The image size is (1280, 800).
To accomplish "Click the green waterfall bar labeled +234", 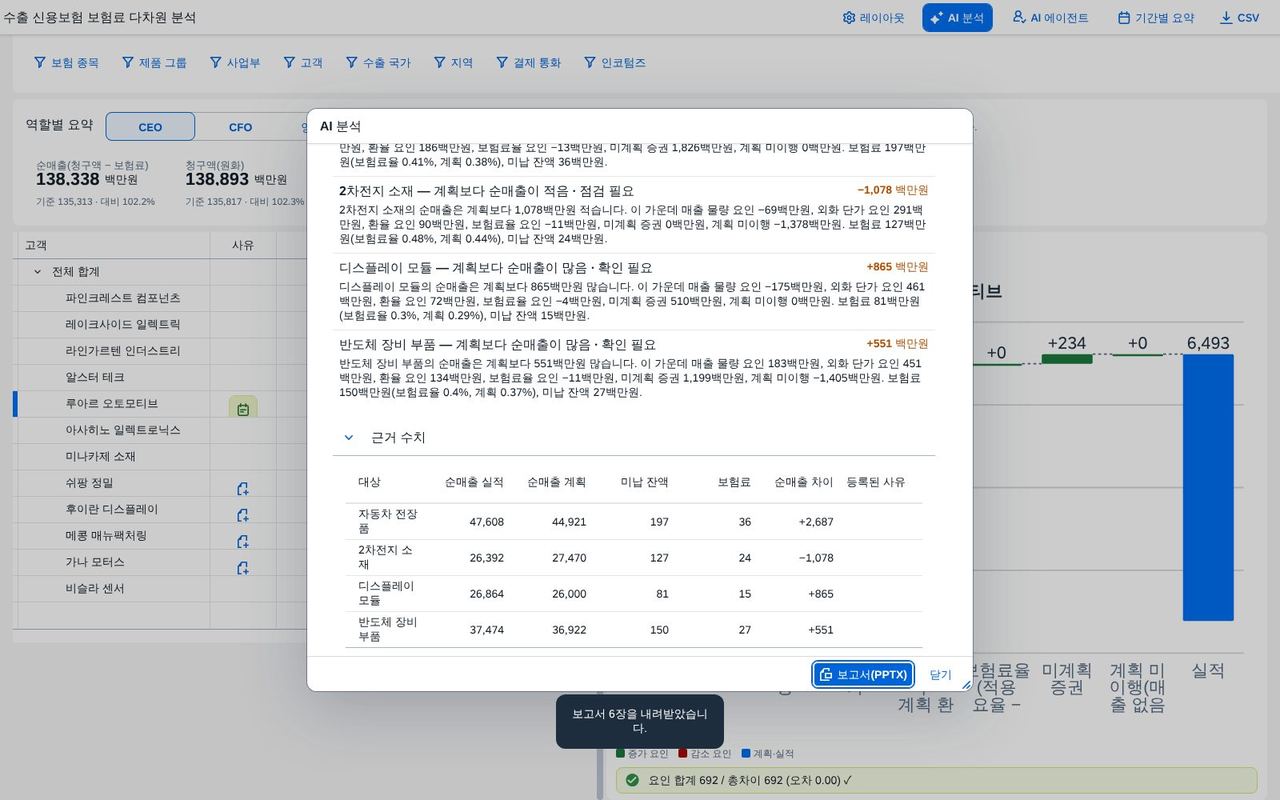I will (1066, 359).
